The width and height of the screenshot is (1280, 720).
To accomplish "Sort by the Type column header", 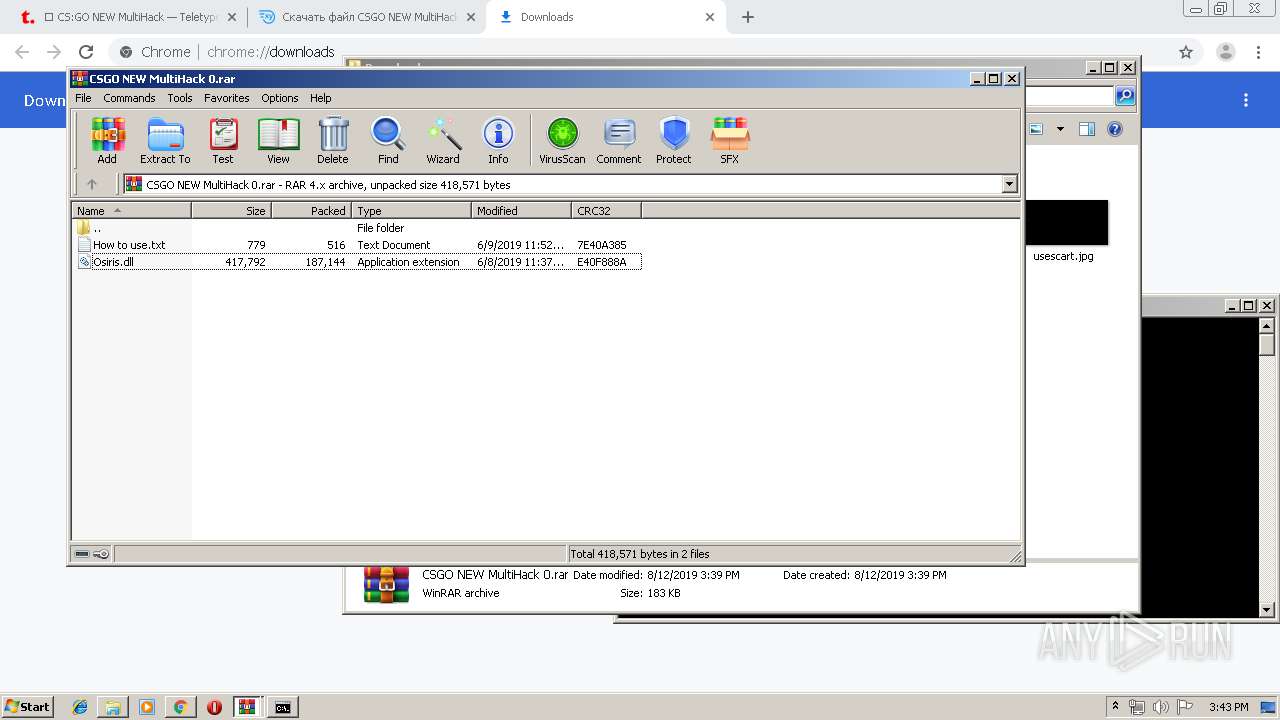I will point(411,211).
